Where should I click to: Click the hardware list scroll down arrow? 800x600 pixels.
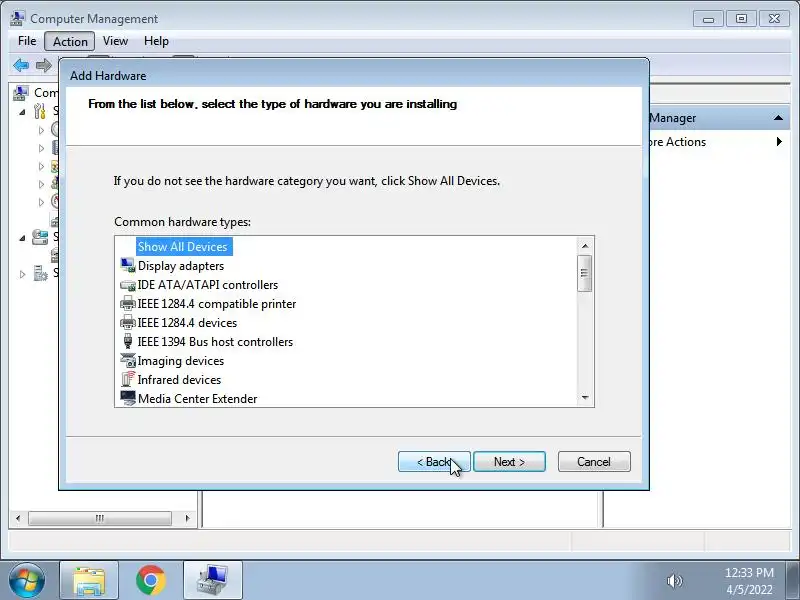tap(585, 397)
